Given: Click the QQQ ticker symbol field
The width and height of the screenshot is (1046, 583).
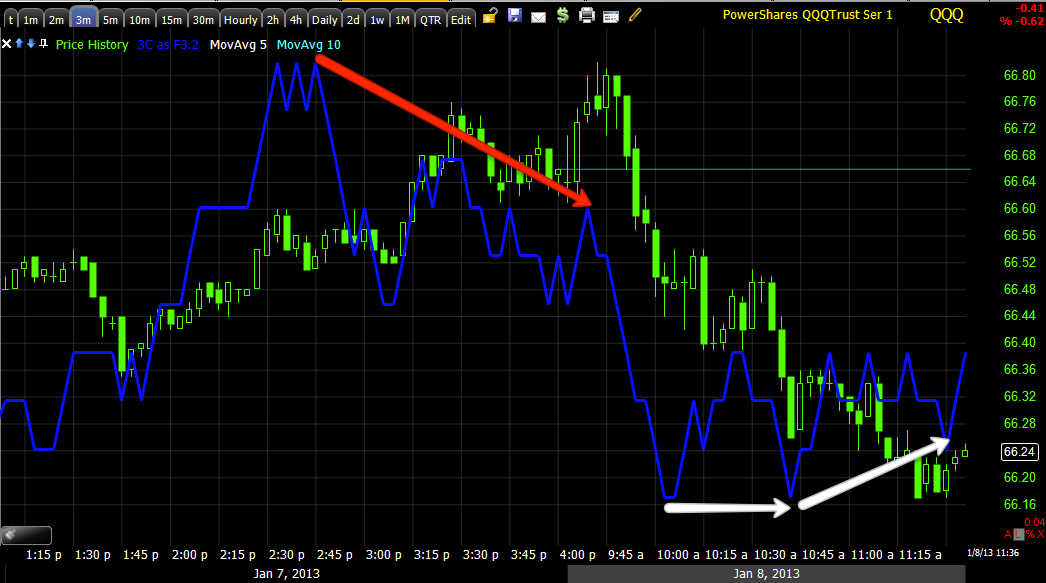Looking at the screenshot, I should pyautogui.click(x=947, y=15).
